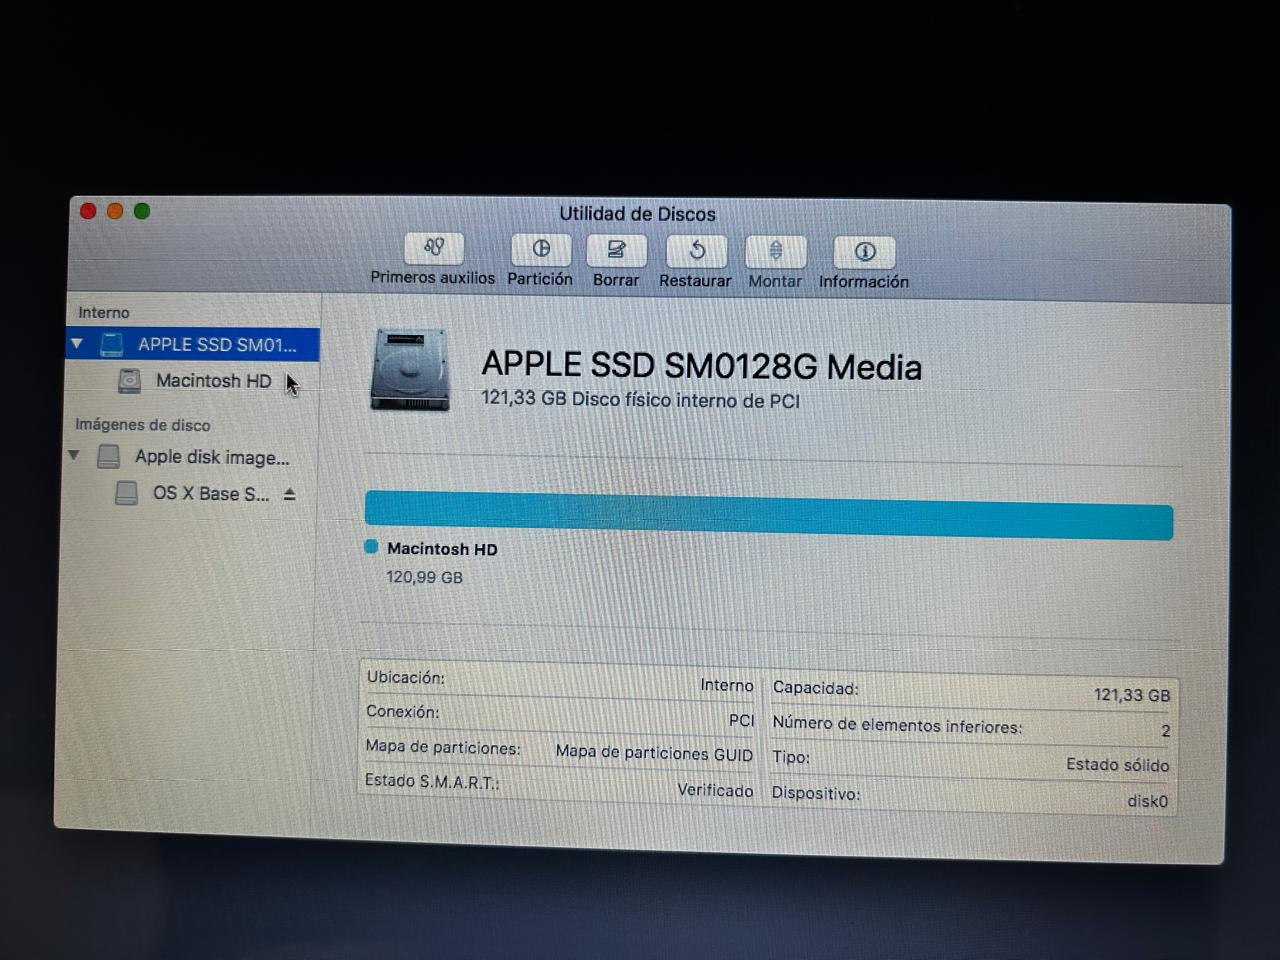Eject the OS X Base System volume

pyautogui.click(x=289, y=494)
